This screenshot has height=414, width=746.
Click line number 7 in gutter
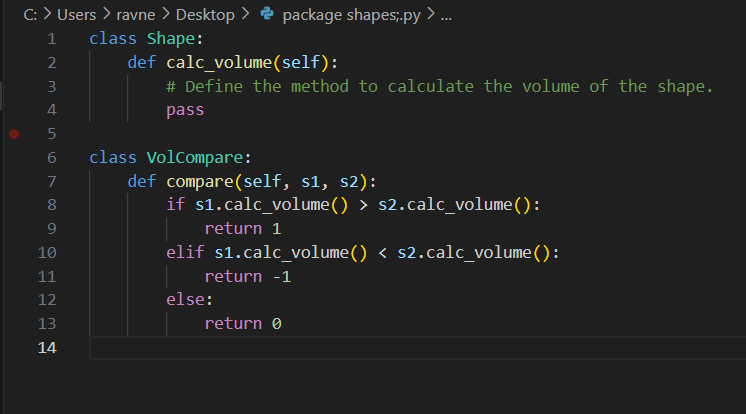click(x=52, y=181)
